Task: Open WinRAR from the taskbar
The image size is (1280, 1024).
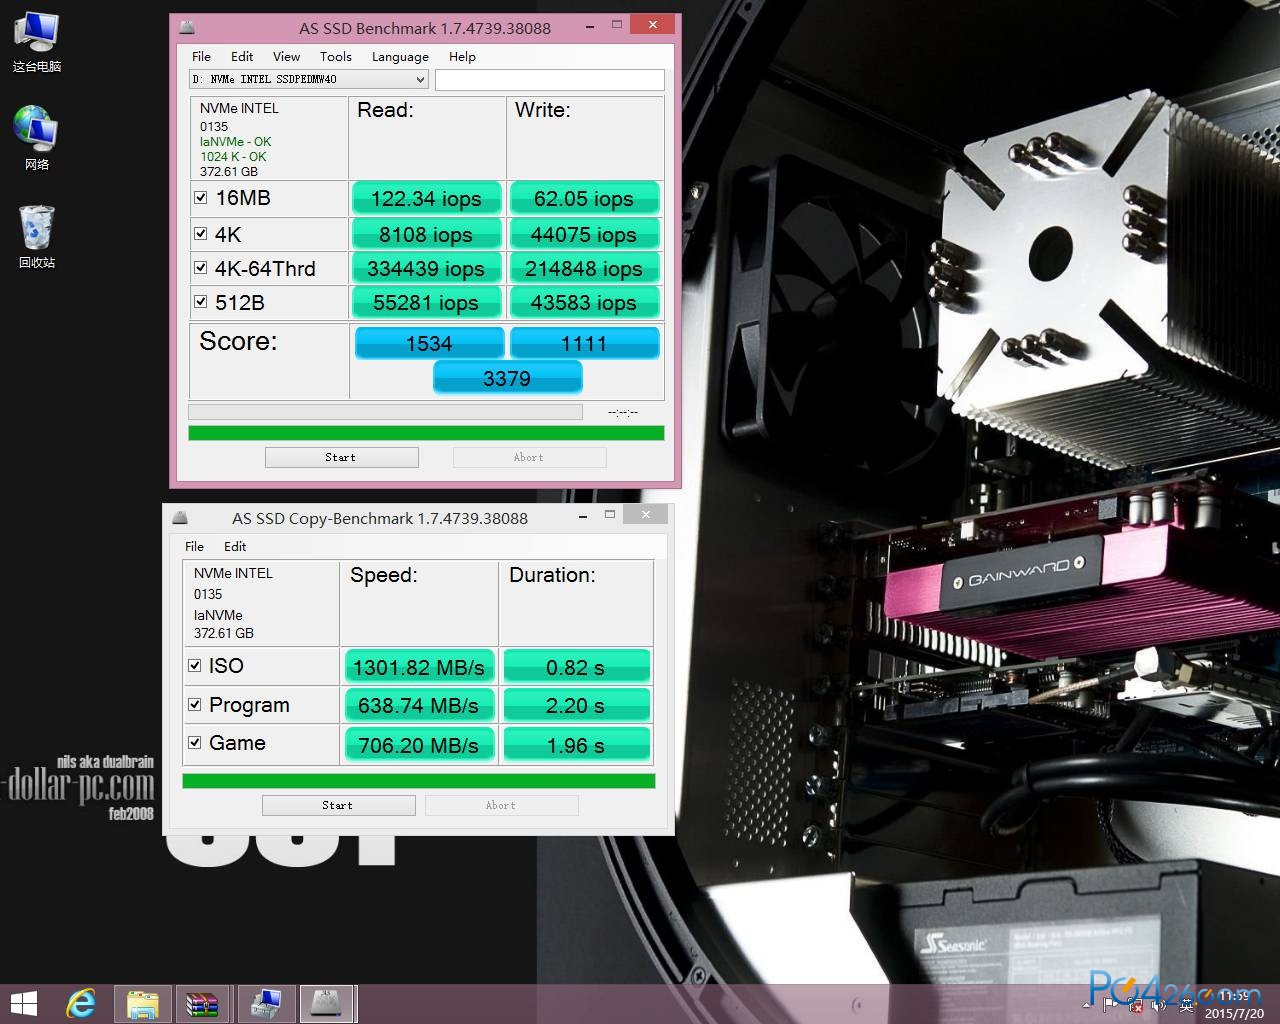Action: tap(203, 1003)
